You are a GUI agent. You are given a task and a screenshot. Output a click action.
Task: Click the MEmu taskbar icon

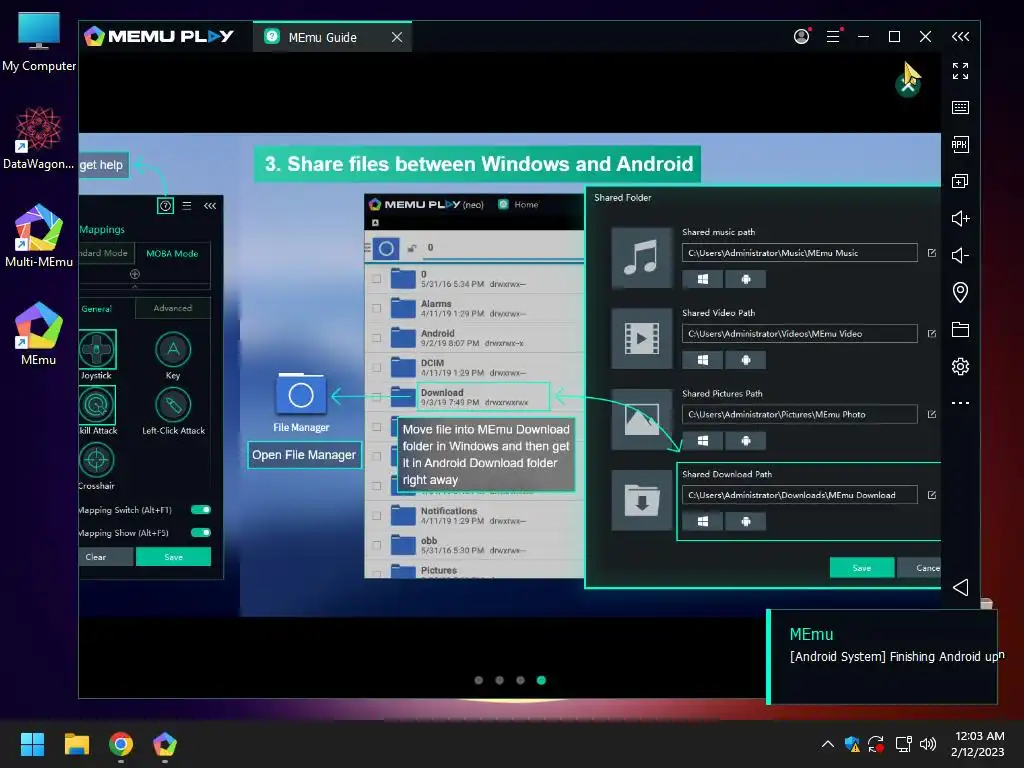pos(165,744)
